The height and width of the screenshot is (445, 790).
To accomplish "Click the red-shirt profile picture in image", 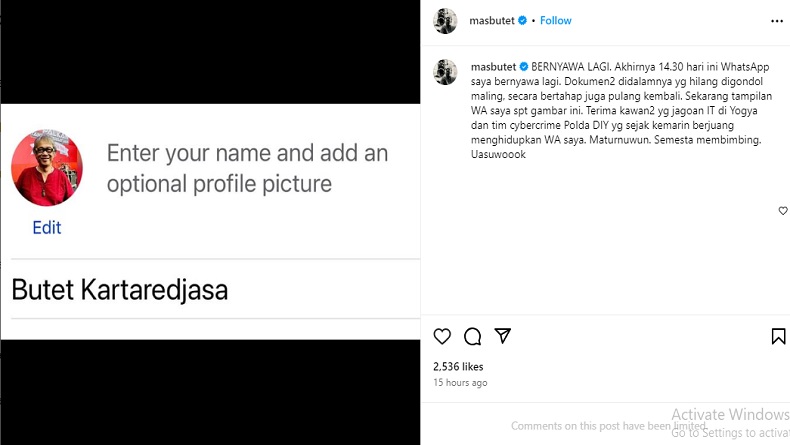I will [46, 167].
